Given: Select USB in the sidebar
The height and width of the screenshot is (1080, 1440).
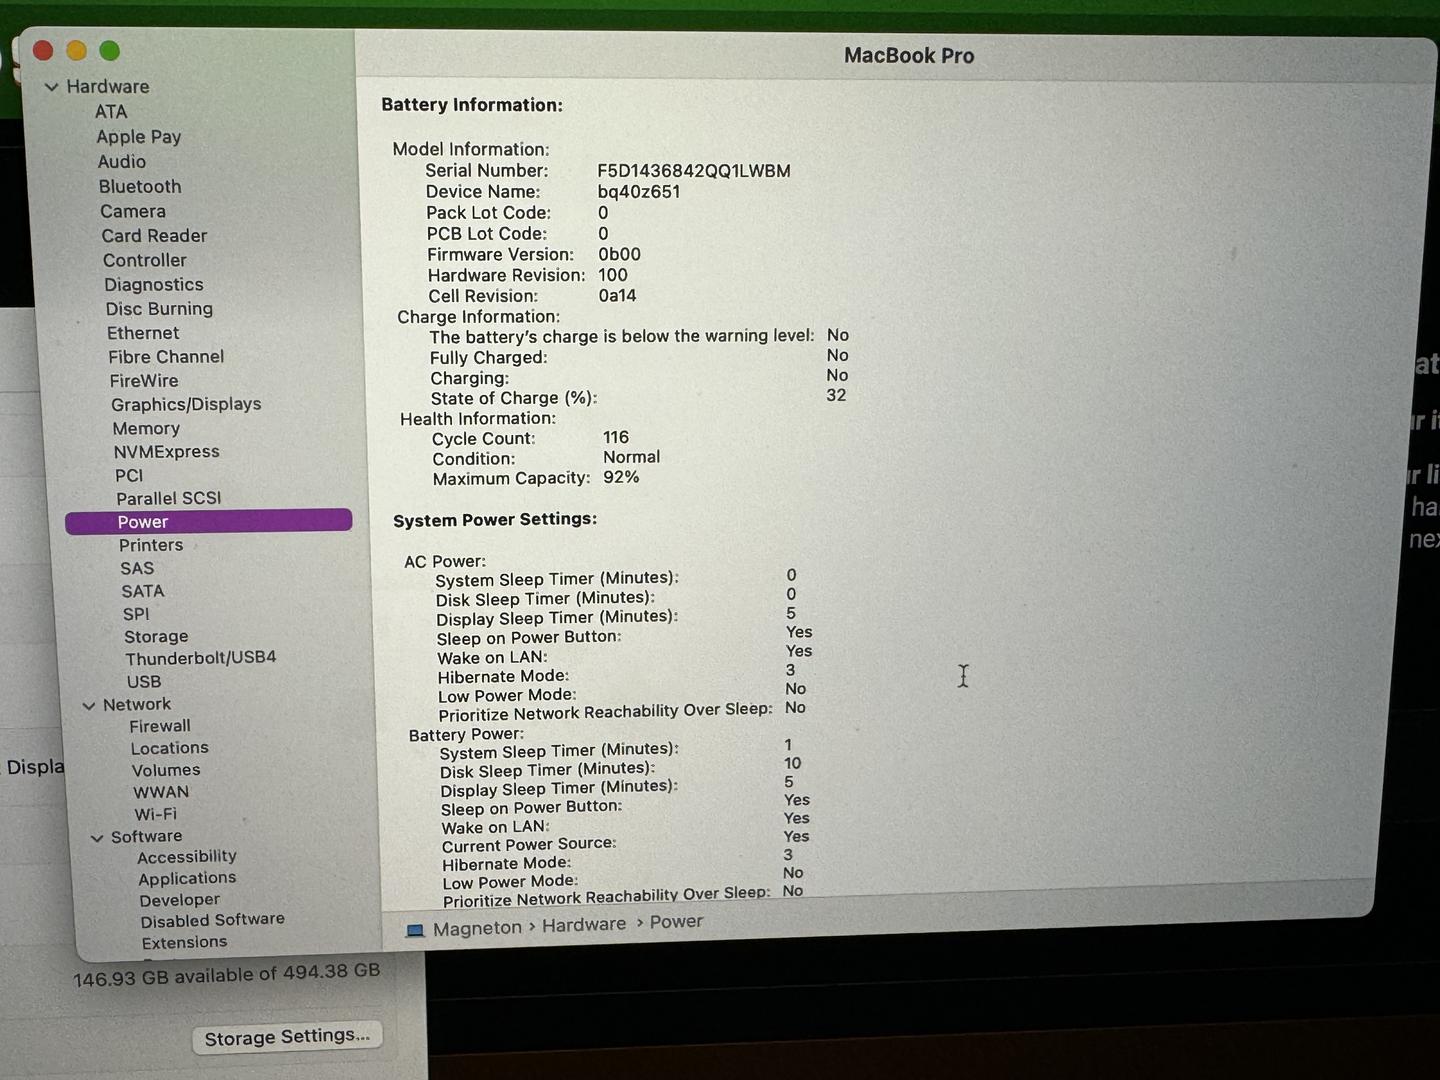Looking at the screenshot, I should pos(143,682).
